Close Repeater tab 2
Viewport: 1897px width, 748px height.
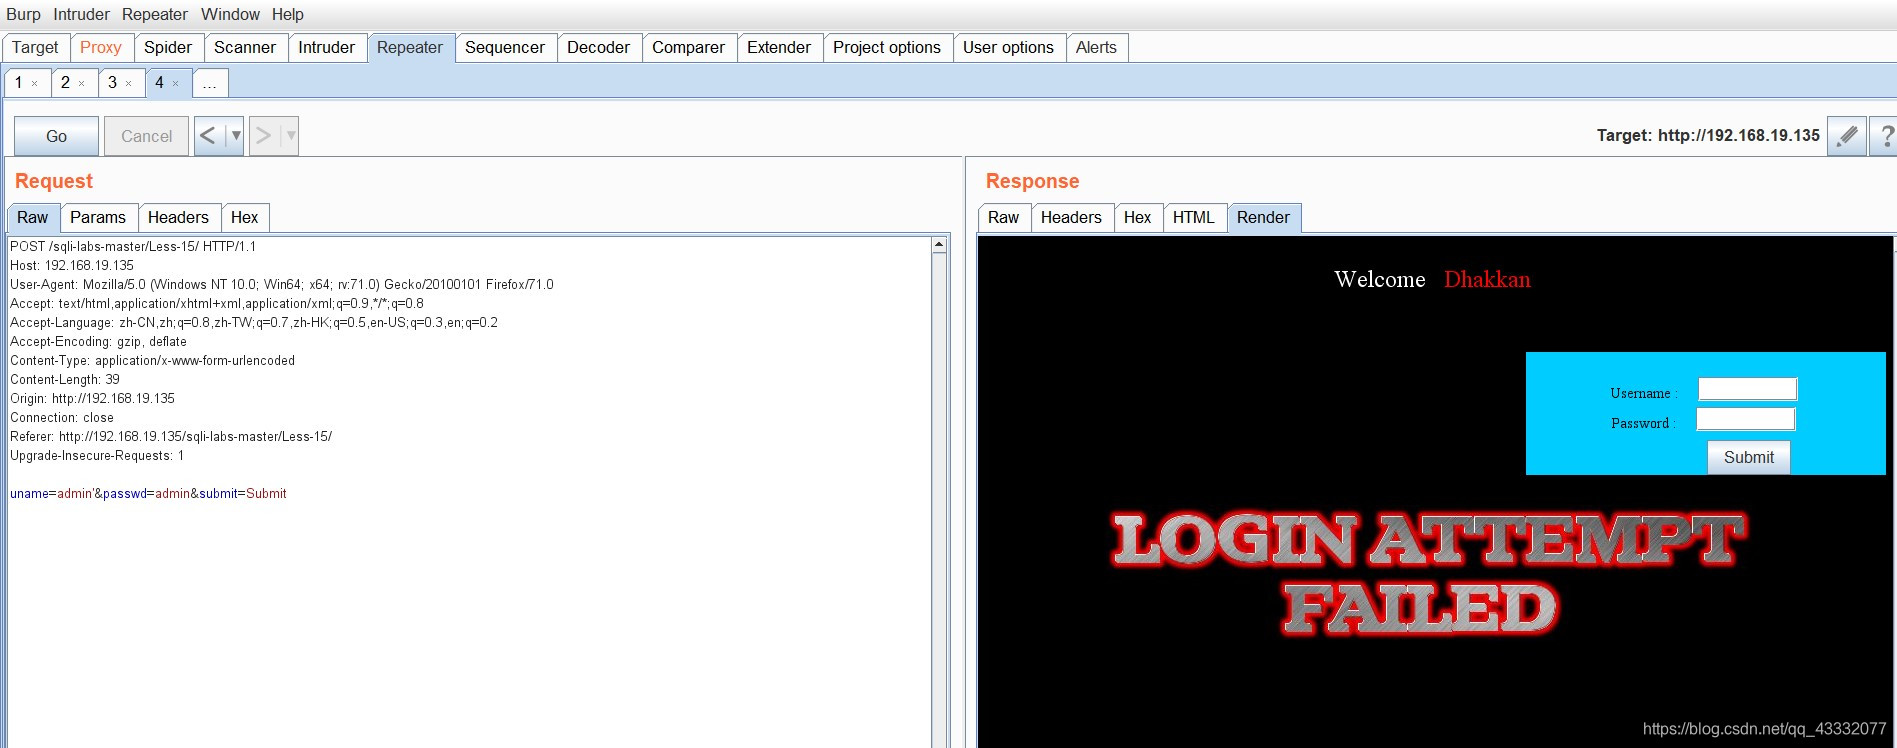coord(82,84)
